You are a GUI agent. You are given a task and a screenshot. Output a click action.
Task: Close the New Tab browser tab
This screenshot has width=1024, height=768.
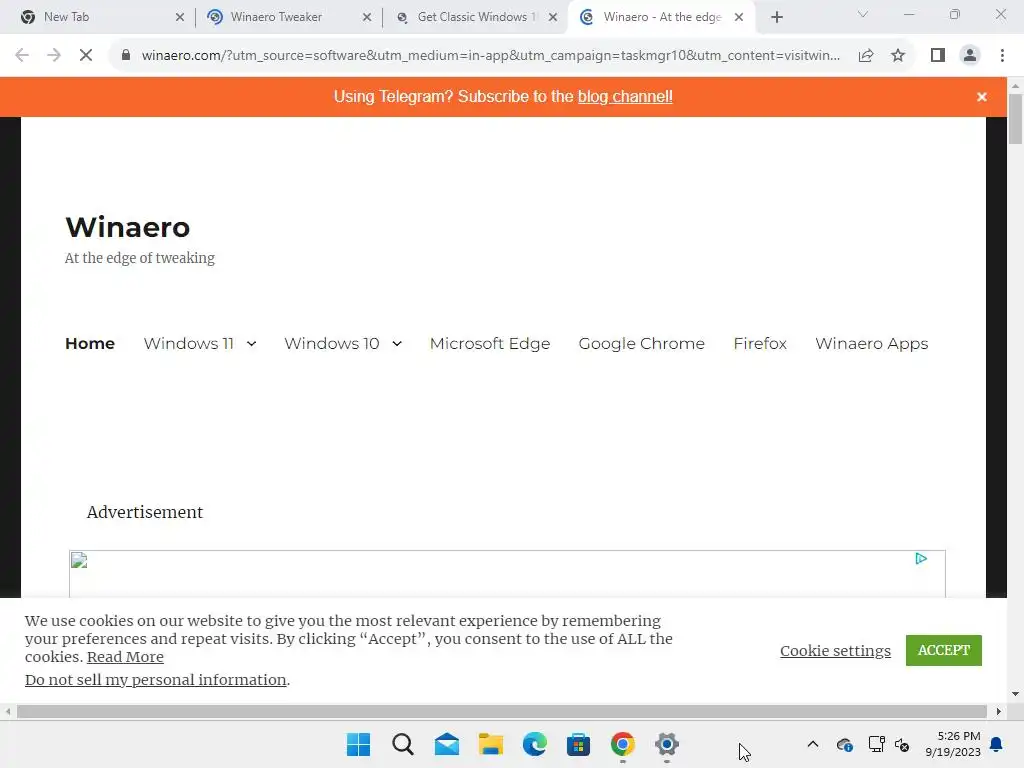tap(180, 18)
